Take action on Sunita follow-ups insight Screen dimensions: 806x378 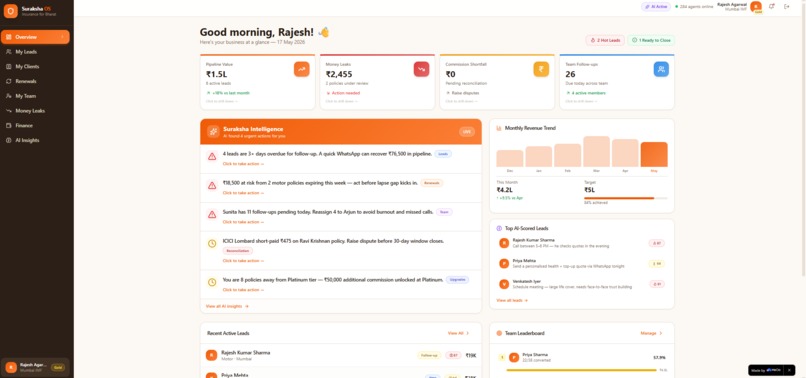(243, 222)
